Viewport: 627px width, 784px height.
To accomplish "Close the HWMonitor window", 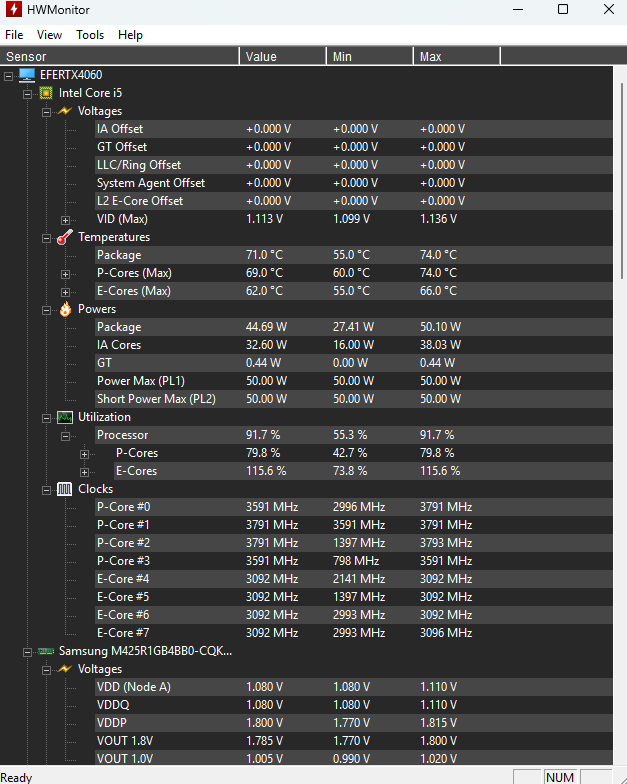I will [x=608, y=10].
